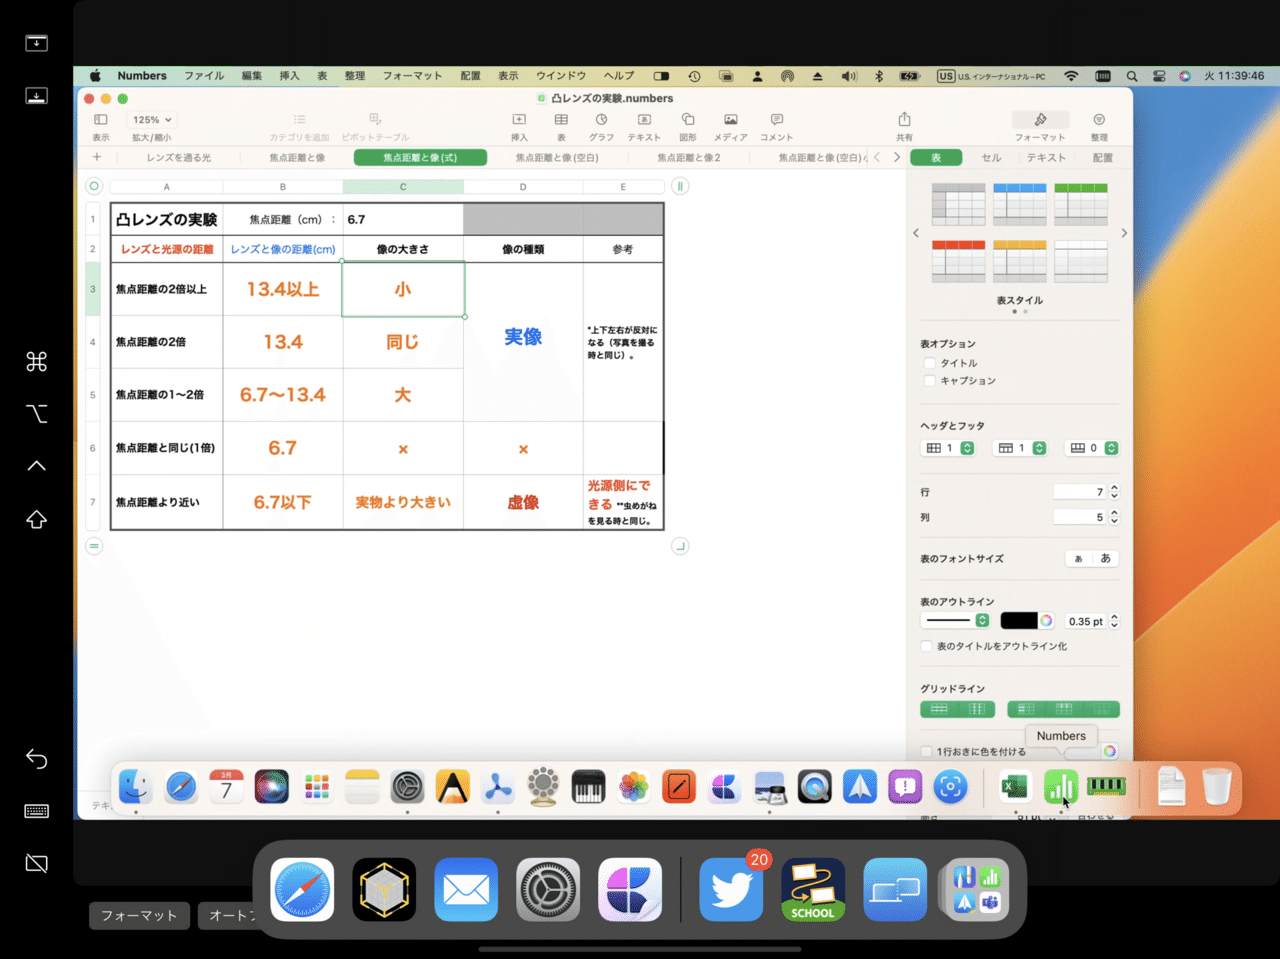
Task: Increase table font size with large あ
Action: [x=1106, y=559]
